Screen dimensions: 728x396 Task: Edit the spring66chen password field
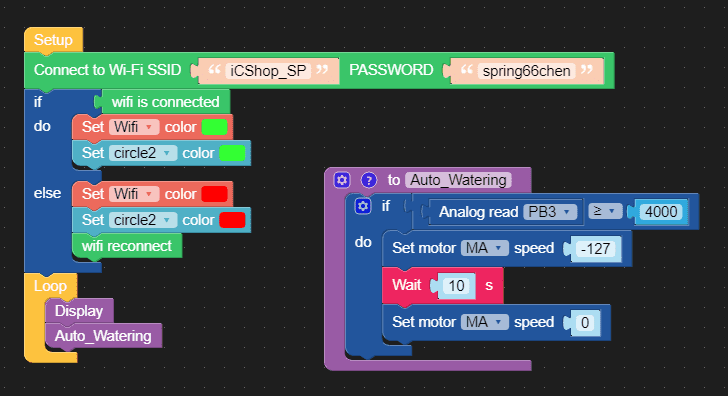tap(526, 71)
